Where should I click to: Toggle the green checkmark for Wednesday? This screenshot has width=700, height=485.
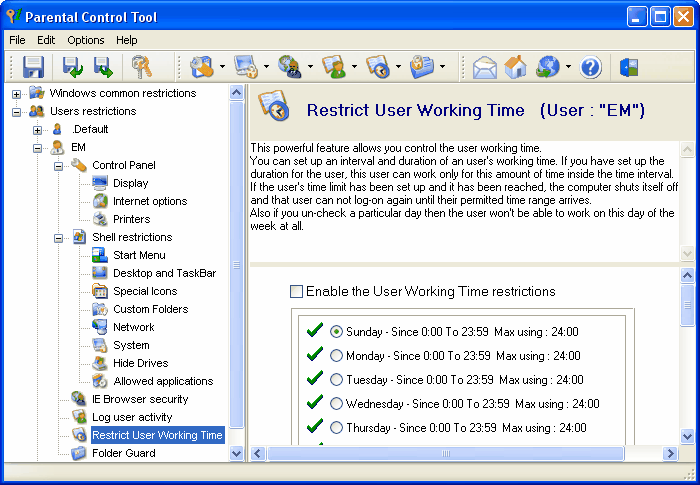[x=315, y=402]
